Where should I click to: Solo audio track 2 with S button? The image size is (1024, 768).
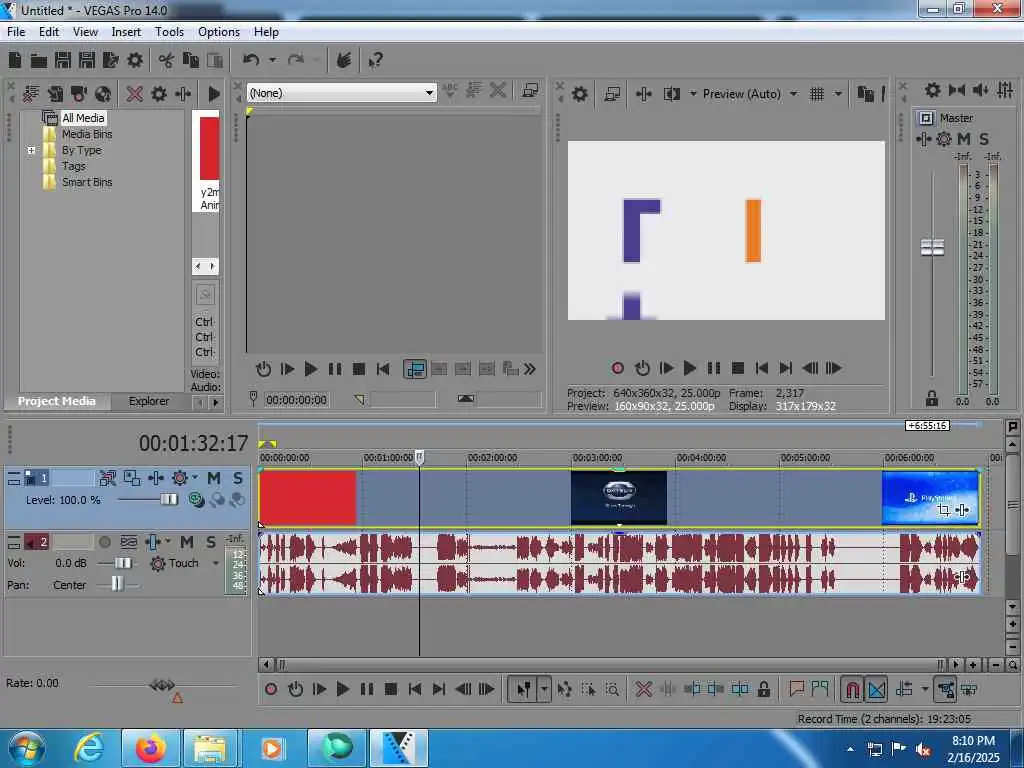pyautogui.click(x=211, y=542)
